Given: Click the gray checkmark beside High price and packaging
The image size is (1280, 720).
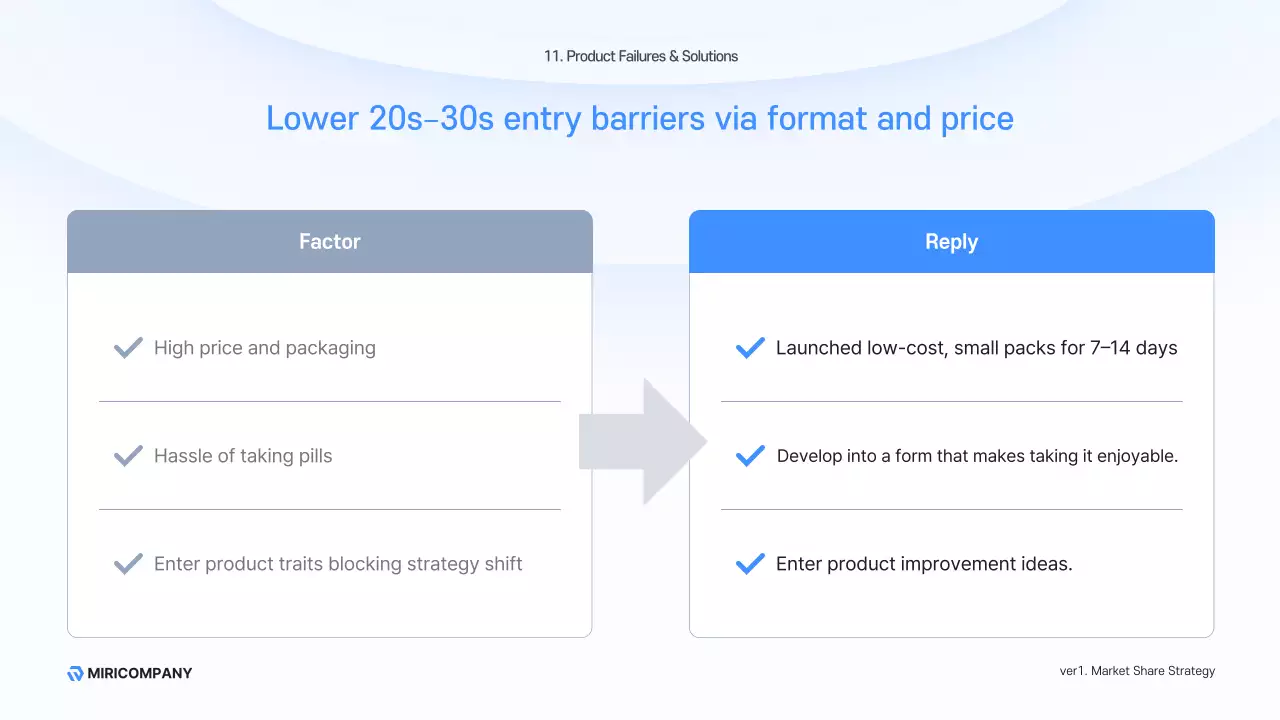Looking at the screenshot, I should [128, 348].
